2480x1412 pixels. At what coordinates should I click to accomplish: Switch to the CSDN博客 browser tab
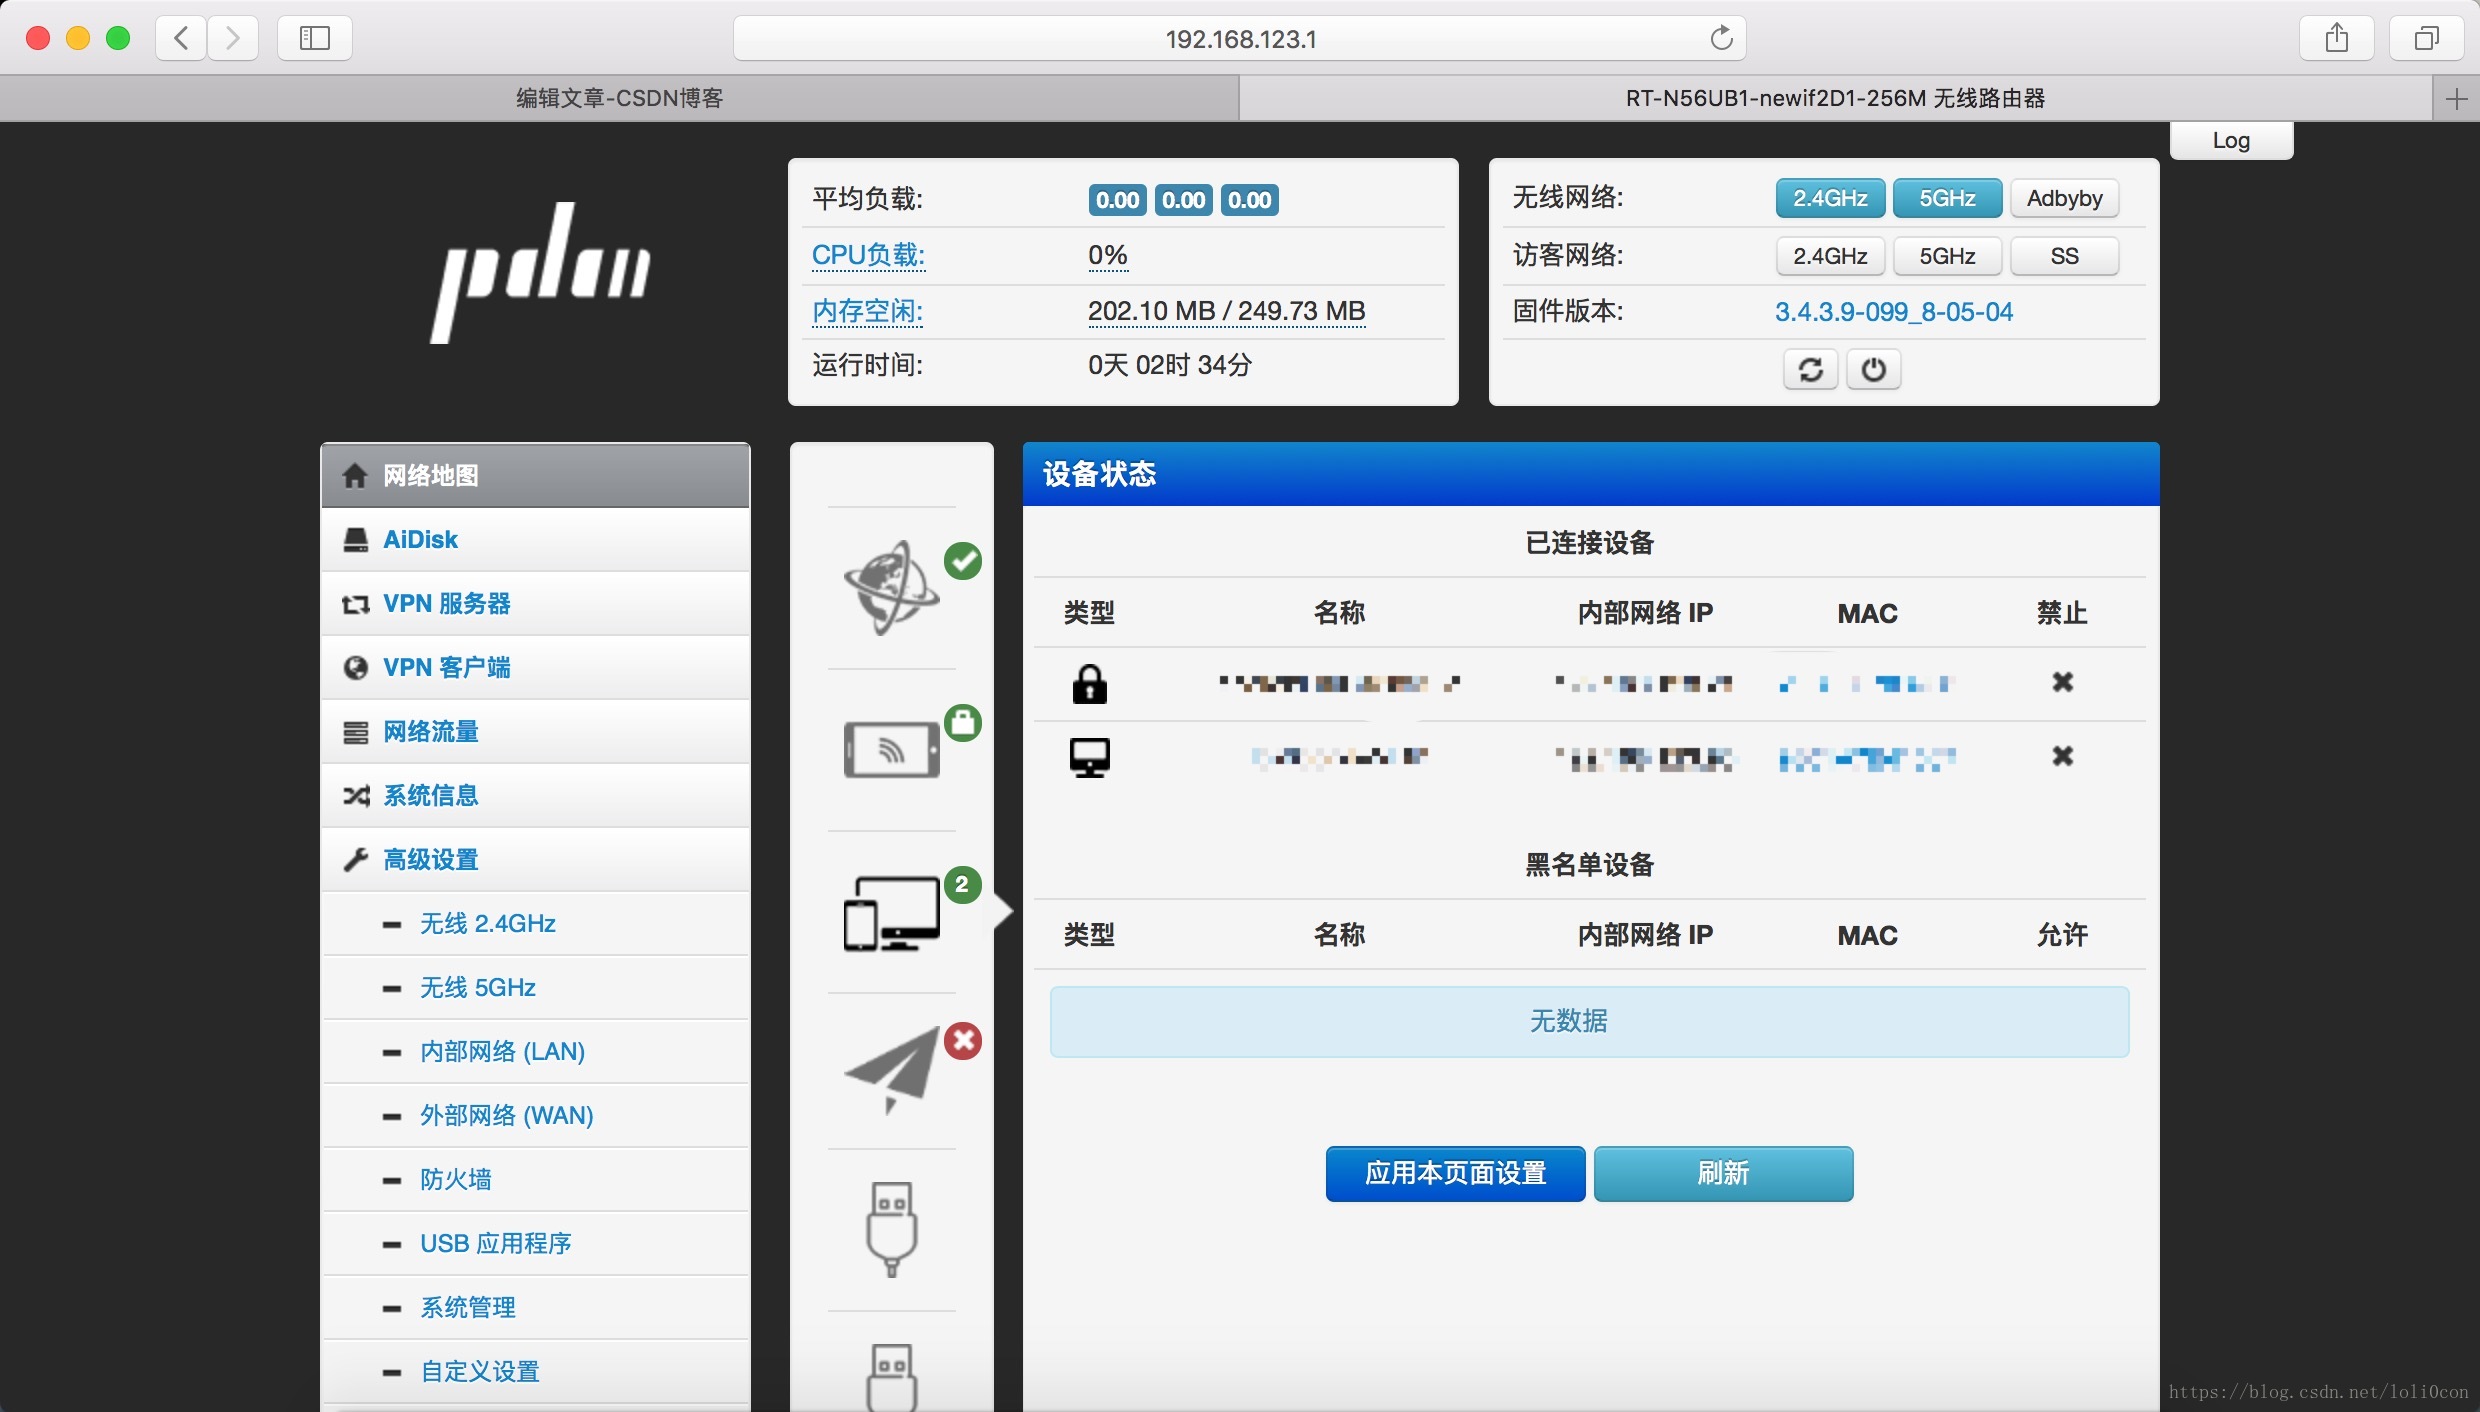pos(620,97)
